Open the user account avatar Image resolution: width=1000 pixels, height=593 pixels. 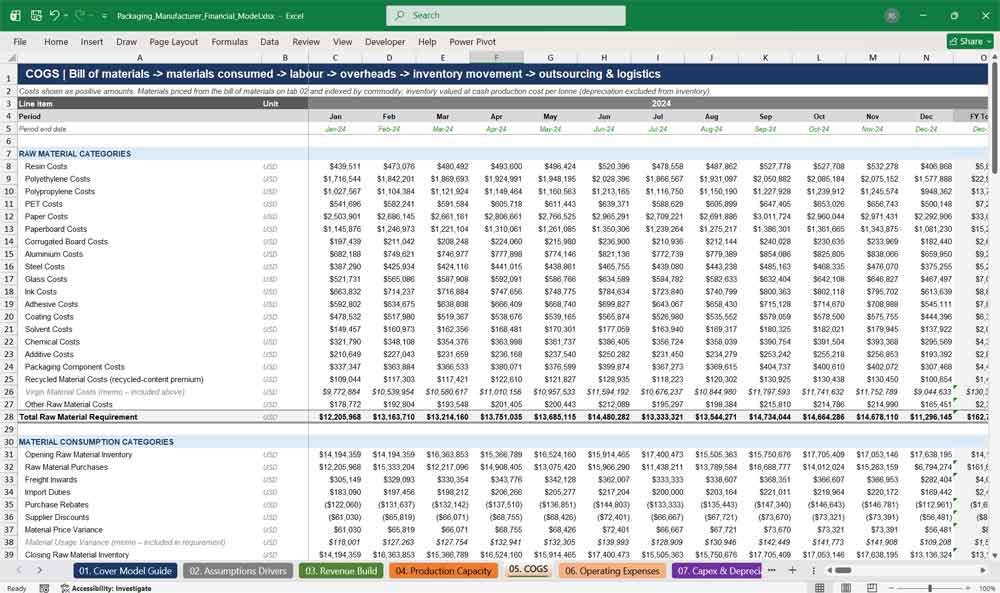click(892, 16)
